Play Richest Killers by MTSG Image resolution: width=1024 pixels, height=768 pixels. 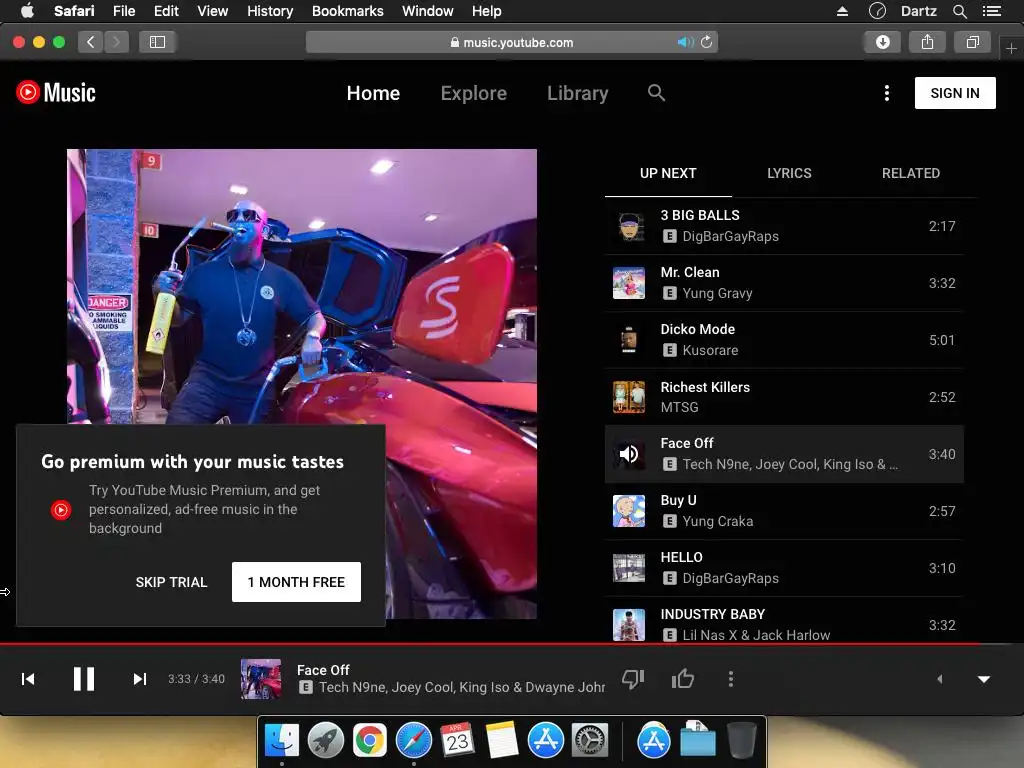(784, 397)
